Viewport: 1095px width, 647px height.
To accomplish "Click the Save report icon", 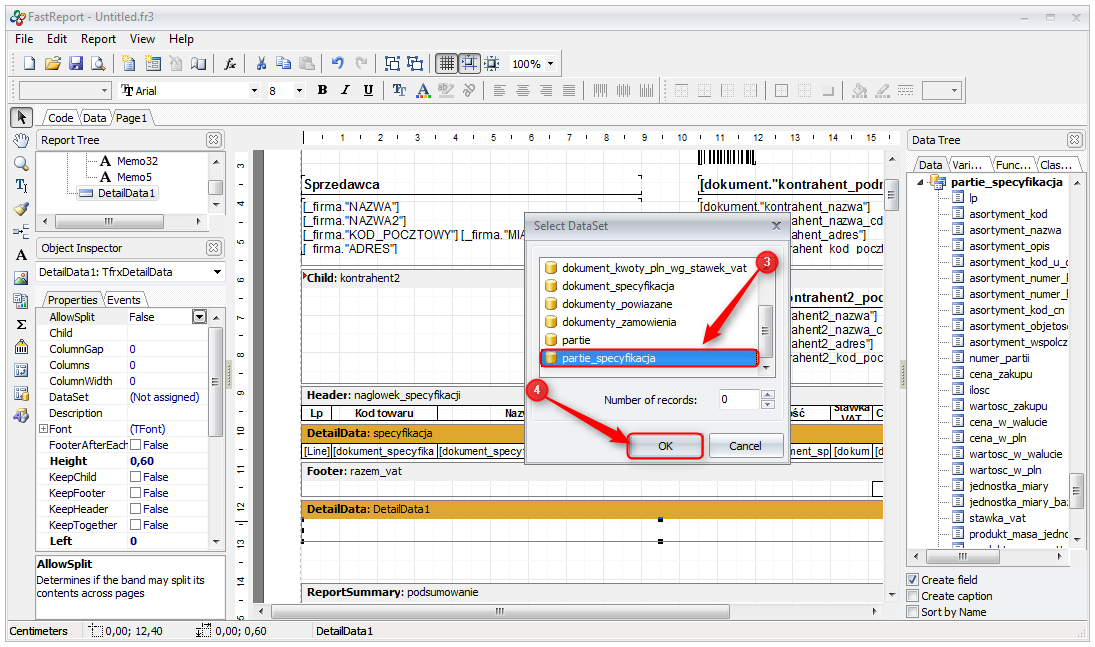I will click(75, 64).
